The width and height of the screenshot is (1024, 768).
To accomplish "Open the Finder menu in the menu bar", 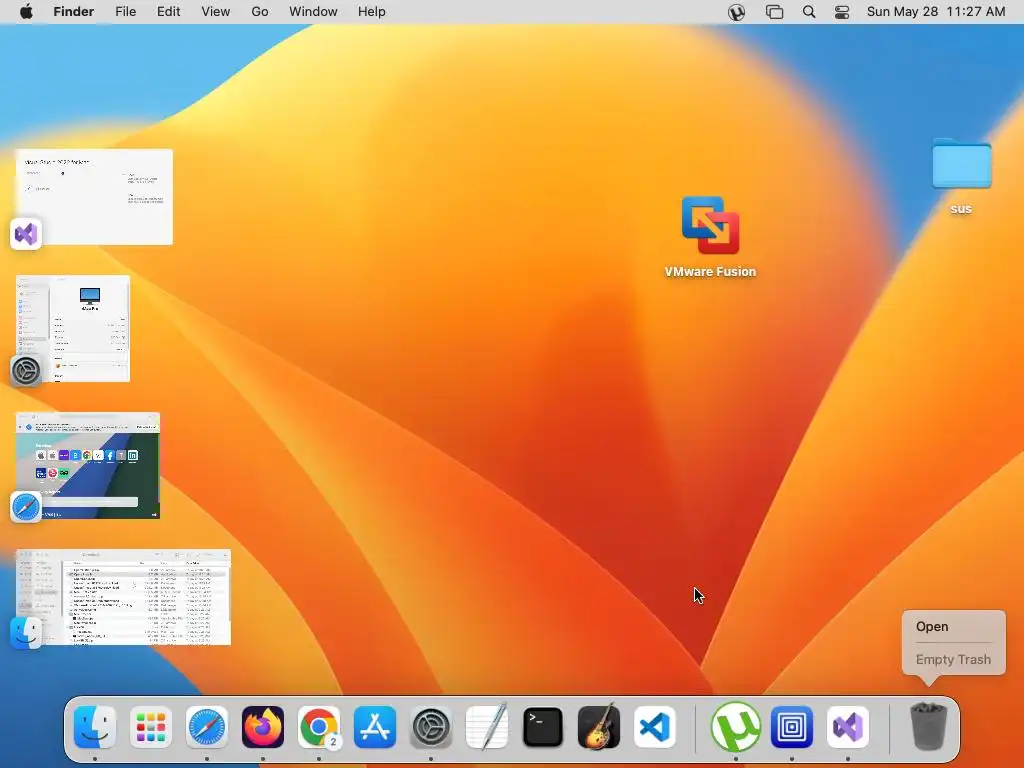I will coord(74,12).
